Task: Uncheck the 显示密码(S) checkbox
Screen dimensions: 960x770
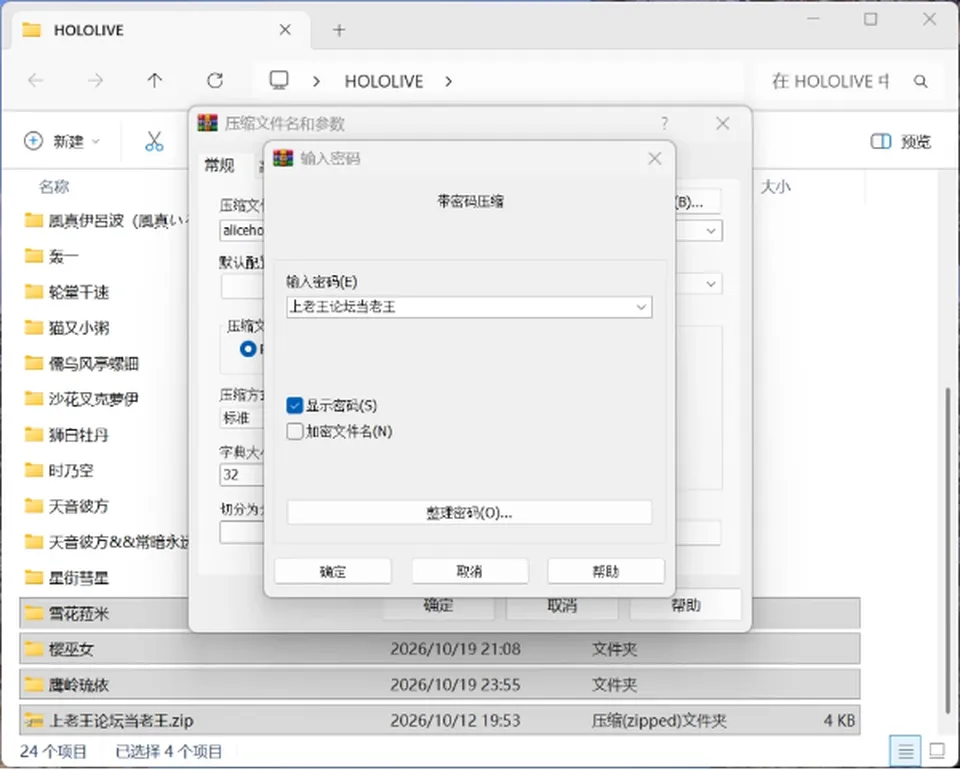Action: point(294,405)
